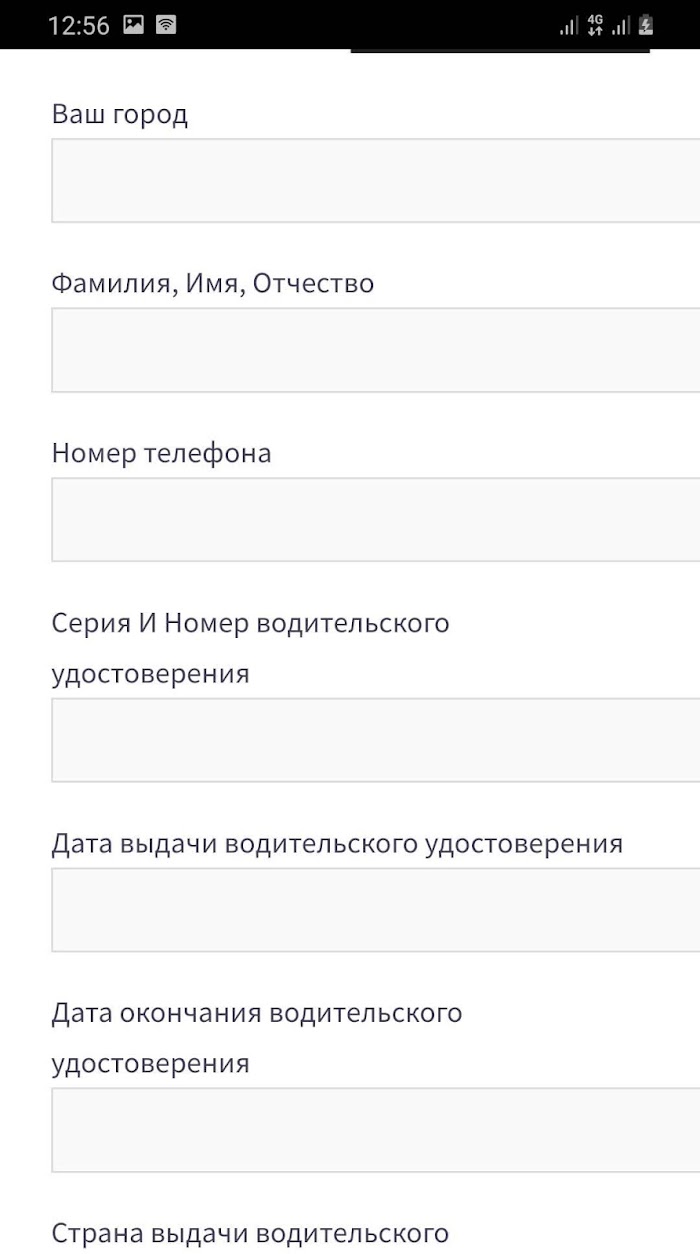Tap the image notification icon in status bar
Screen dimensions: 700x1254
134,25
